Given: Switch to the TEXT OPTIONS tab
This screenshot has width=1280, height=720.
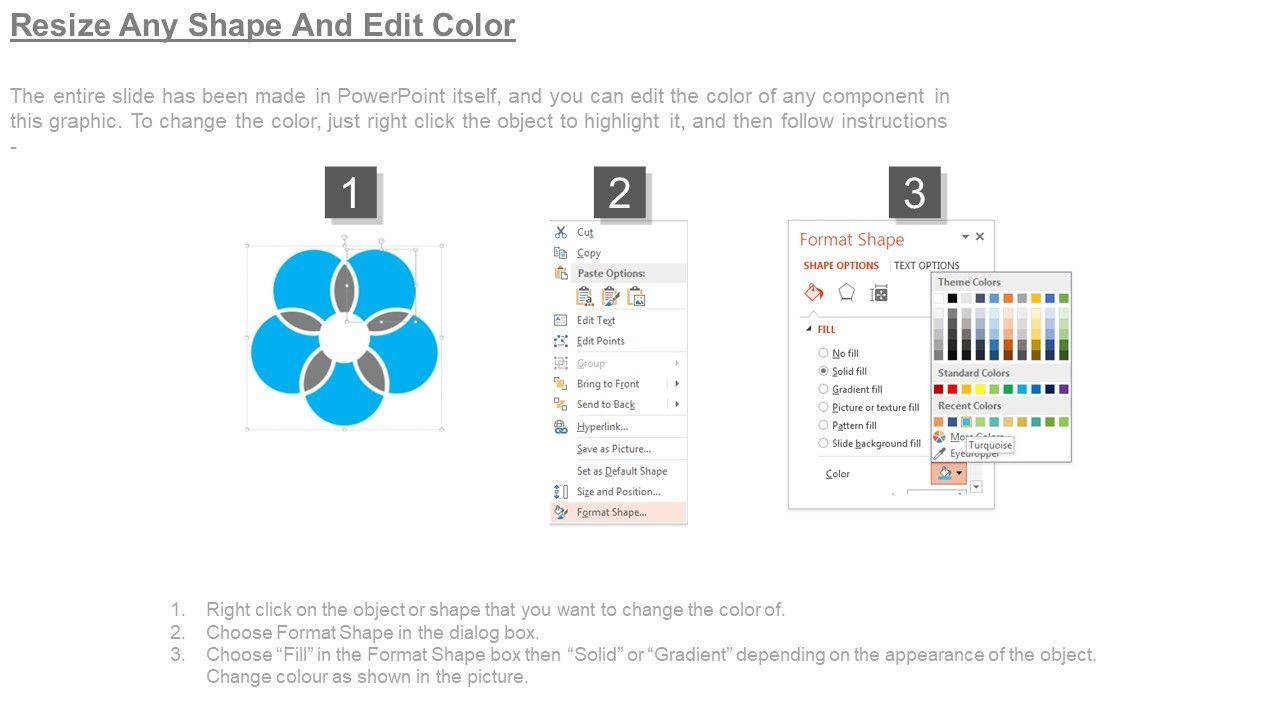Looking at the screenshot, I should click(x=926, y=266).
